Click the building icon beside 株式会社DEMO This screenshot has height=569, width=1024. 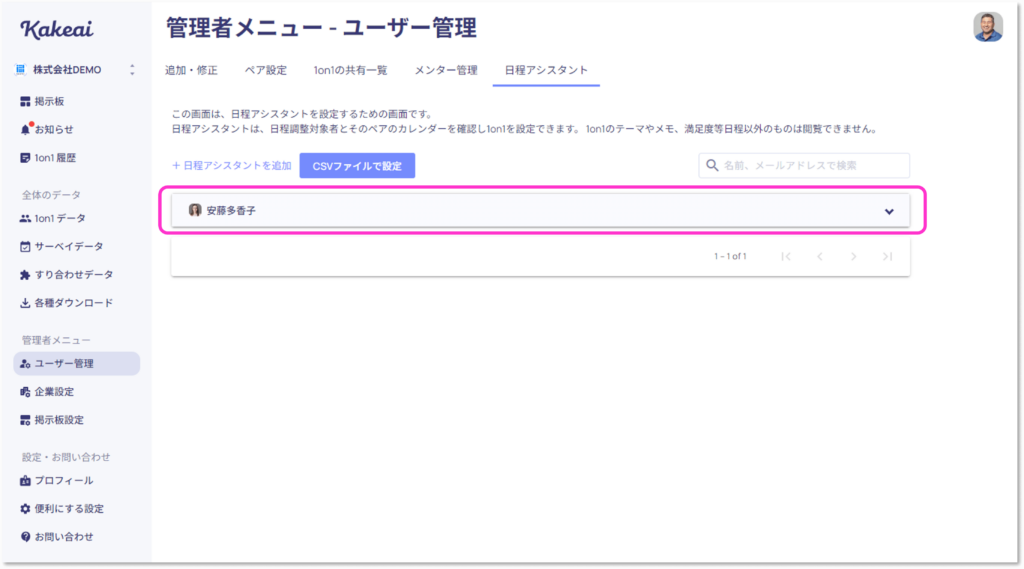tap(21, 69)
